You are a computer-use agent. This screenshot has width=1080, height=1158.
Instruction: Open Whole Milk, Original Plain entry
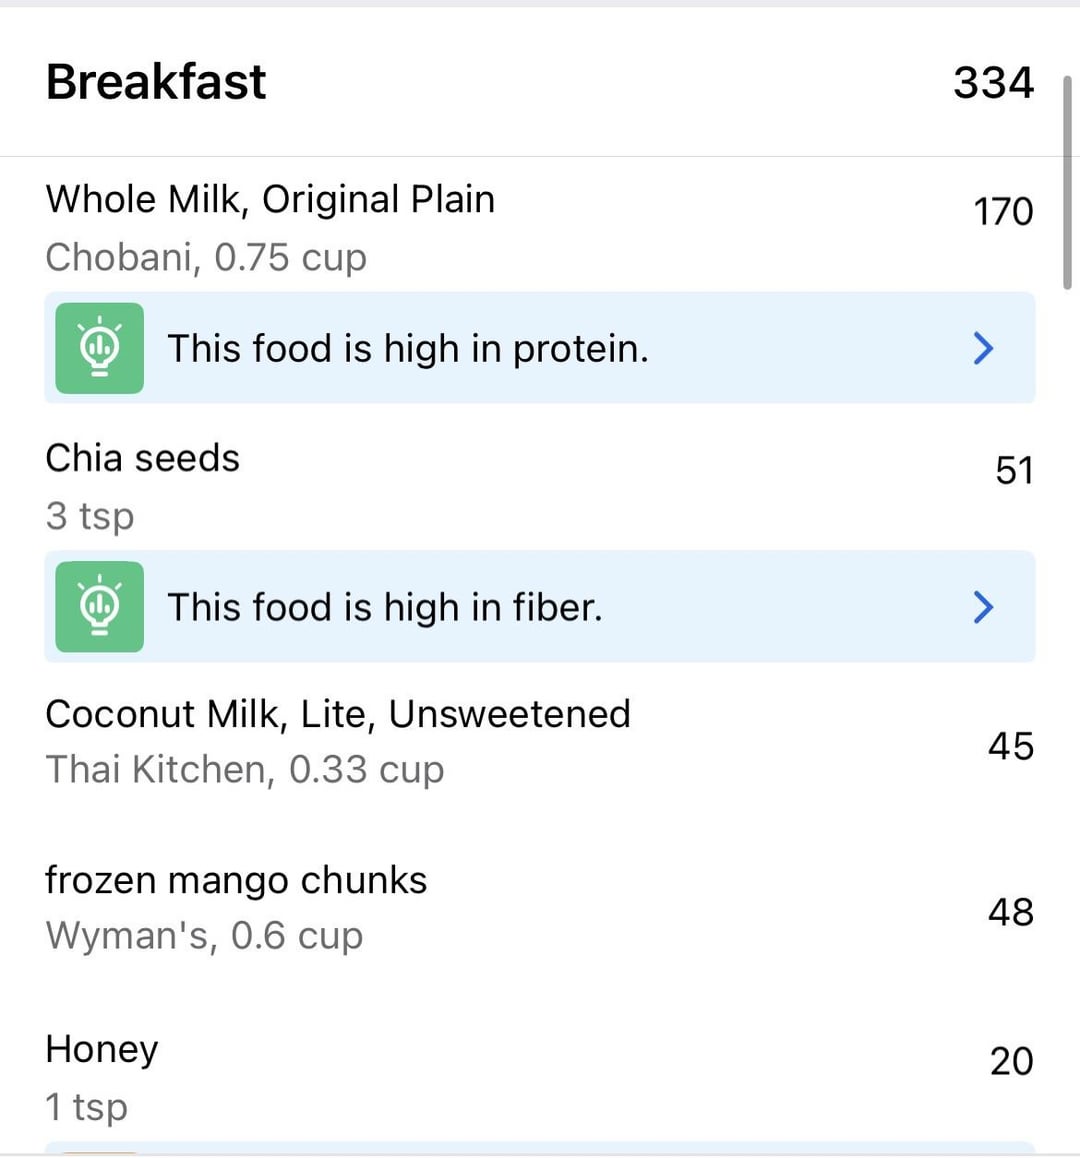pos(270,200)
